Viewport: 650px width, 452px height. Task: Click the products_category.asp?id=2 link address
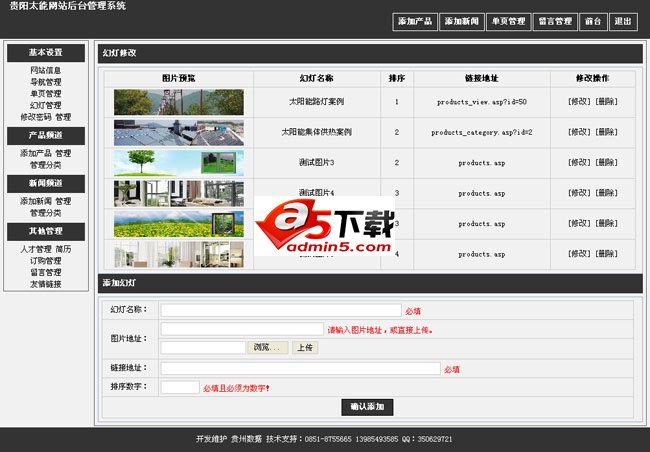[x=482, y=133]
